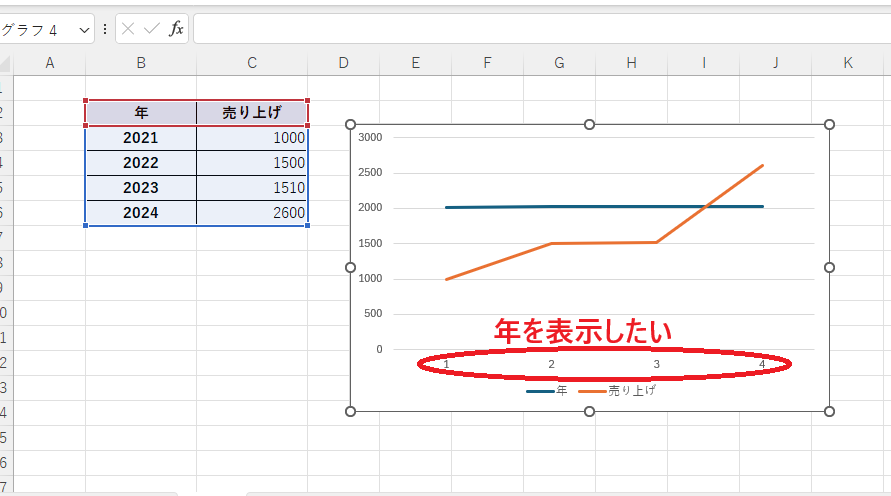Viewport: 891px width, 496px height.
Task: Click the chart's bottom-left resize handle
Action: pyautogui.click(x=351, y=411)
